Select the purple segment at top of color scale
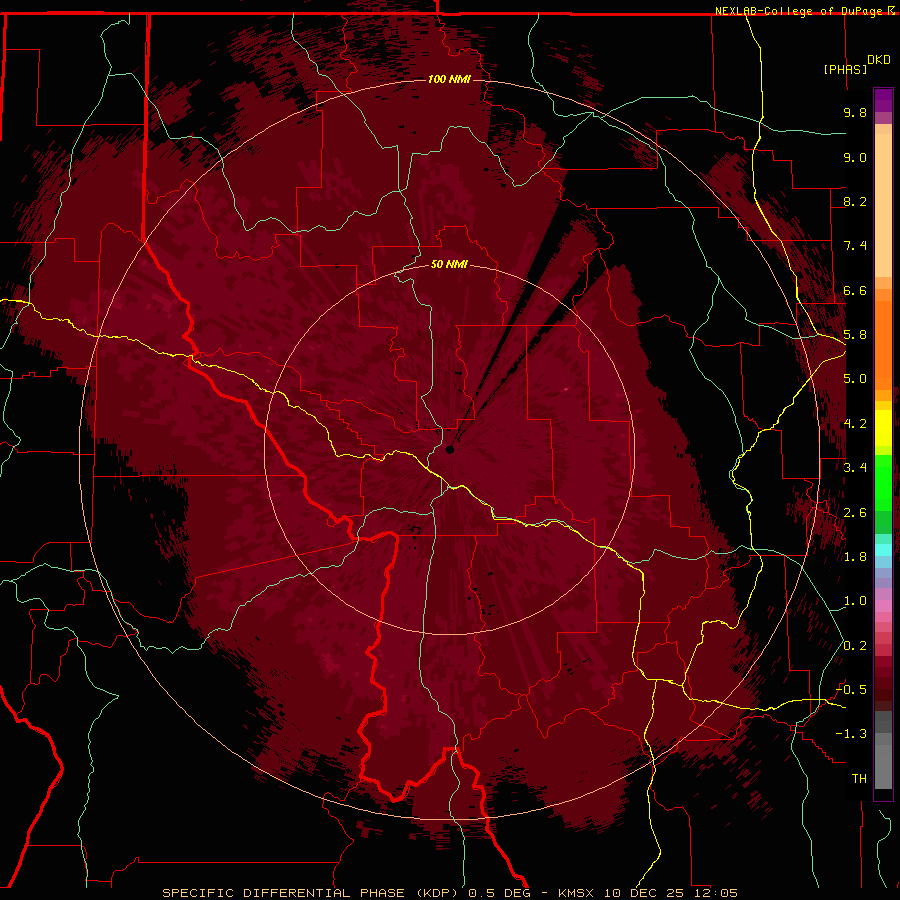 tap(883, 100)
